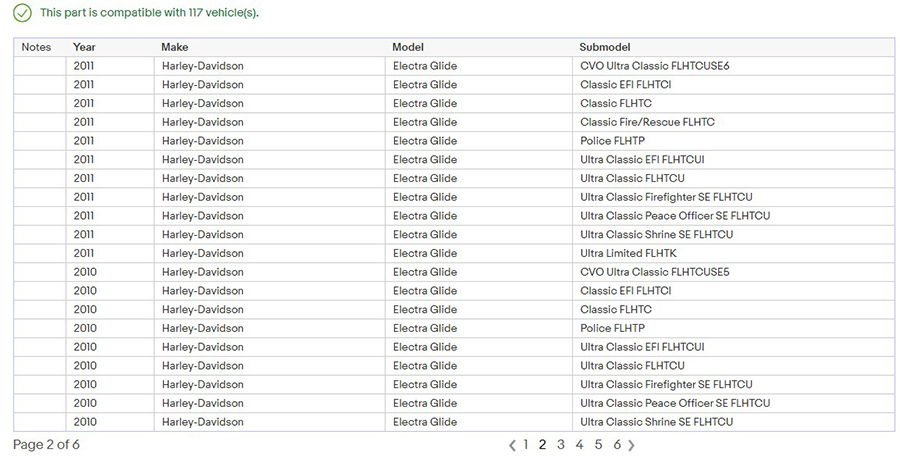Jump to page 4 of results
The image size is (900, 456).
point(580,445)
